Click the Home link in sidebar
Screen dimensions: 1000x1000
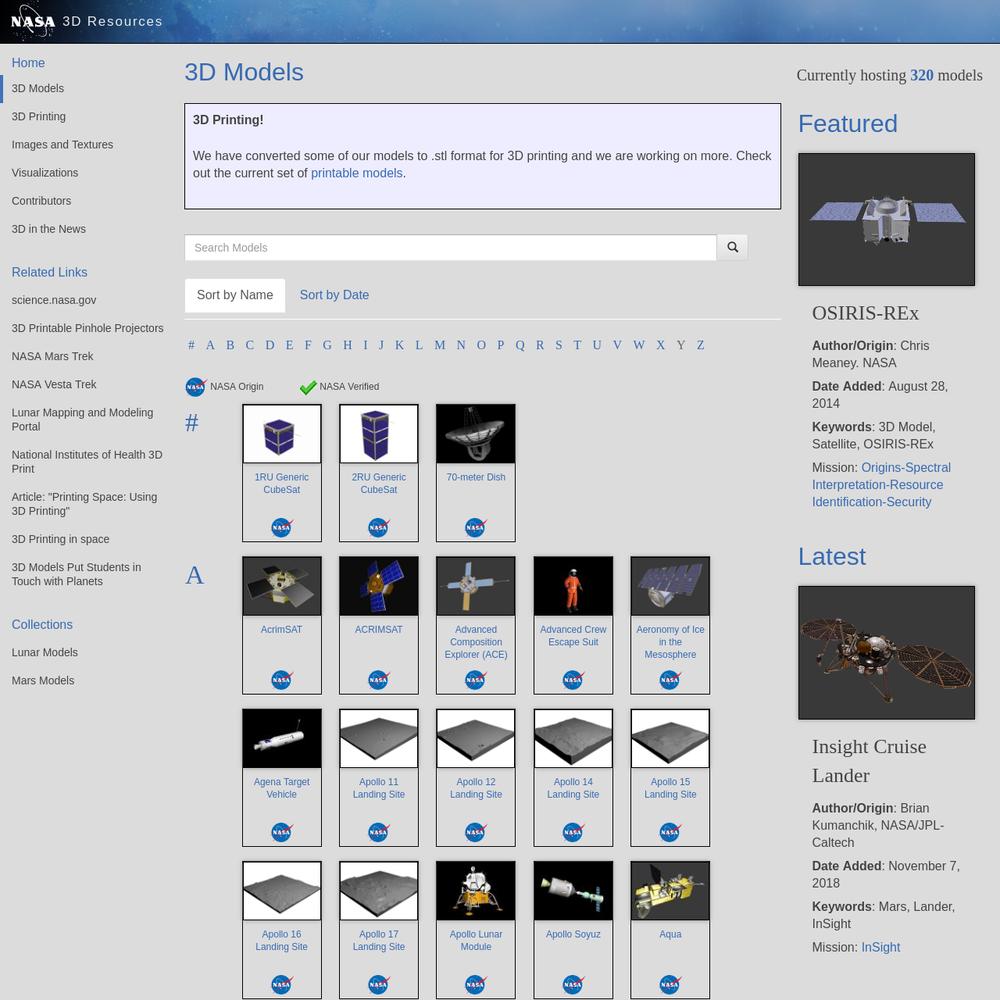point(28,63)
